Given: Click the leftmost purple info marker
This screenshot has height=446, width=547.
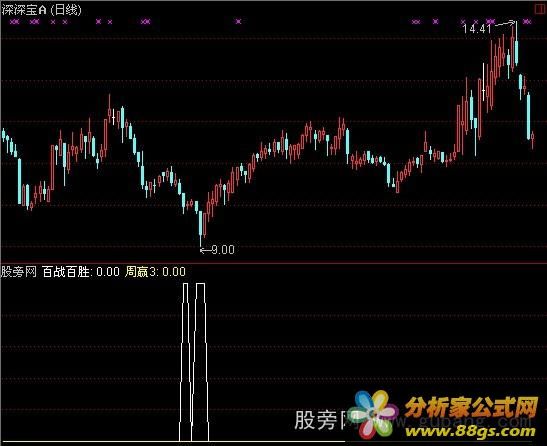Looking at the screenshot, I should point(15,22).
